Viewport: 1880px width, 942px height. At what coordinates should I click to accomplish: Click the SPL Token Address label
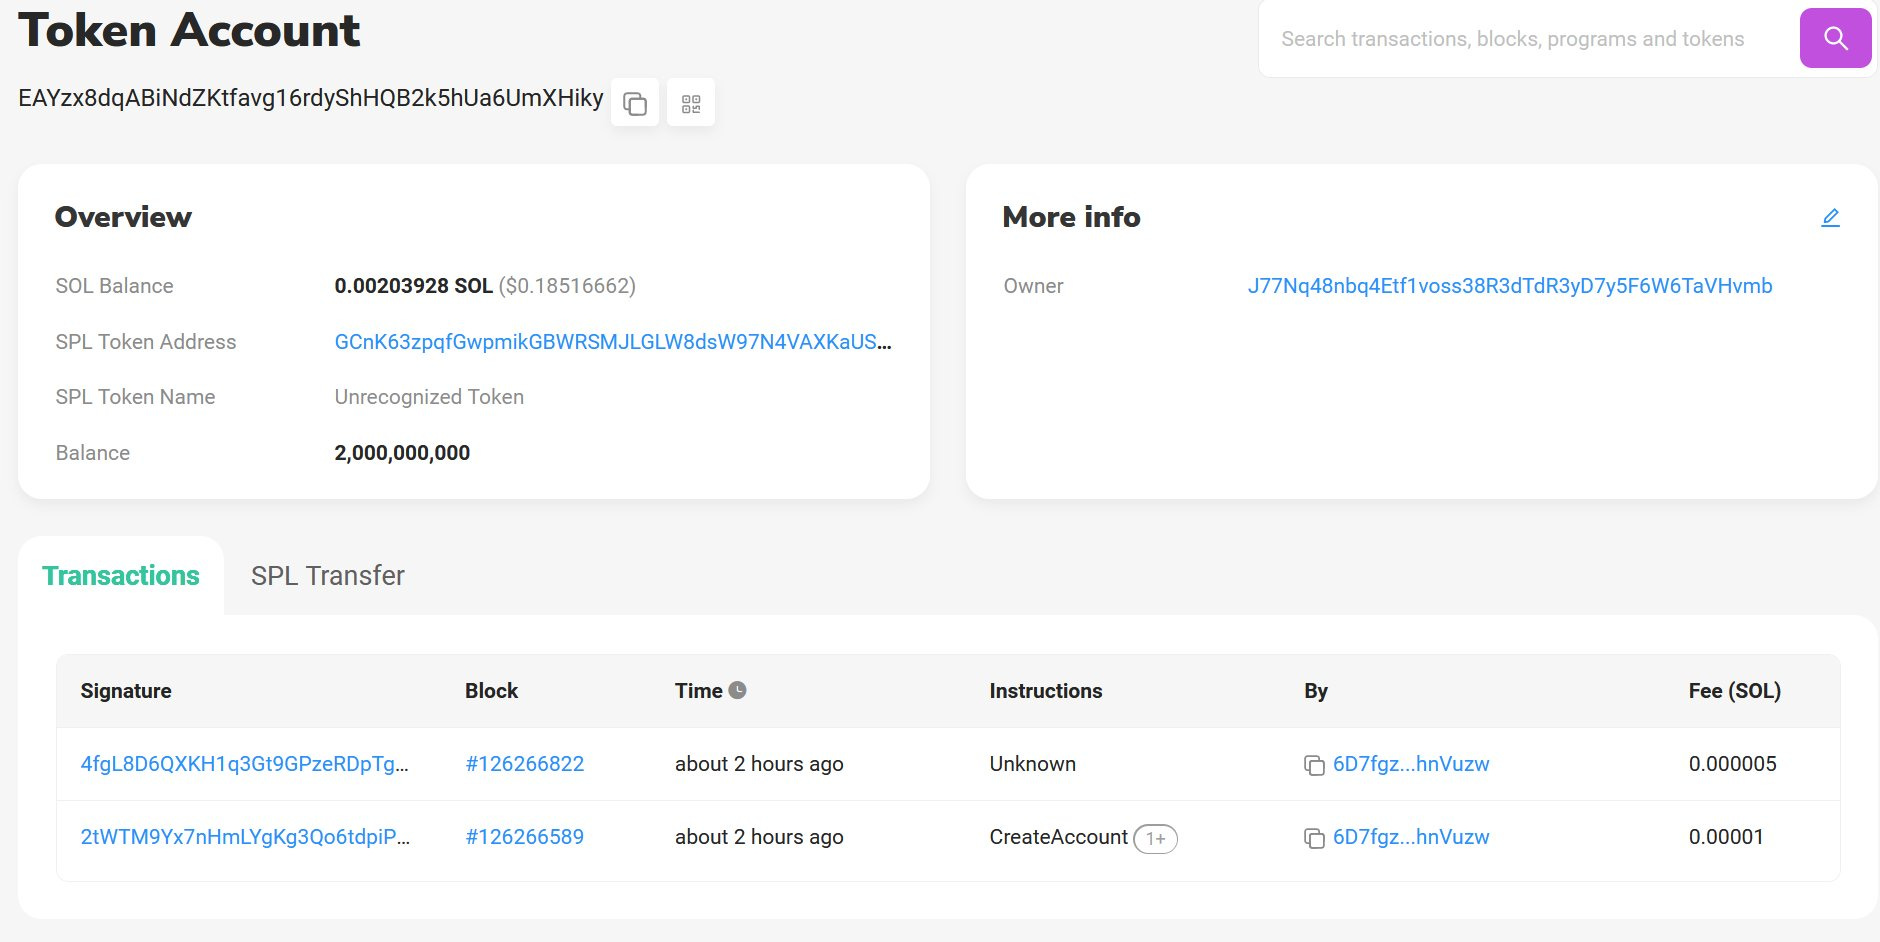pyautogui.click(x=146, y=342)
